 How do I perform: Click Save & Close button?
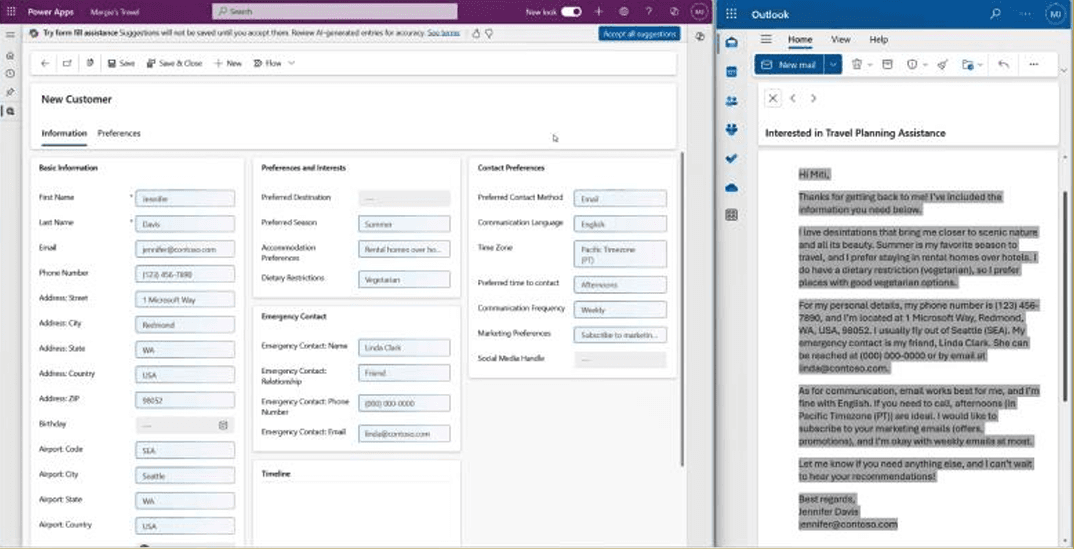click(x=174, y=63)
